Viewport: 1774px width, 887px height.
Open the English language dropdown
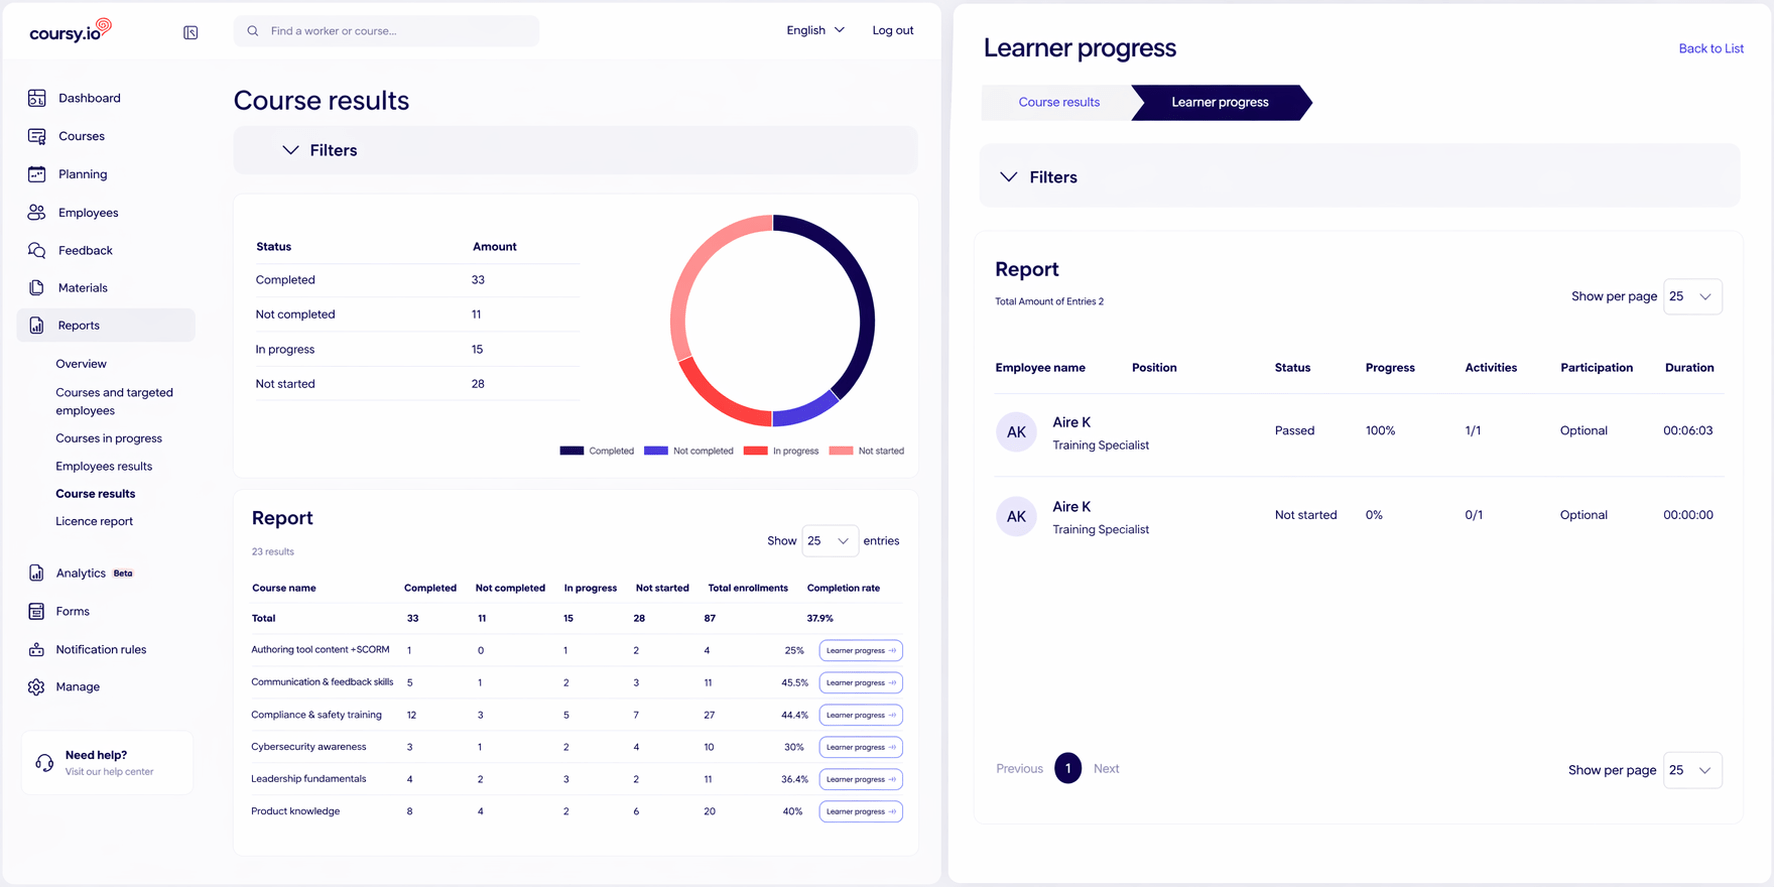coord(816,30)
